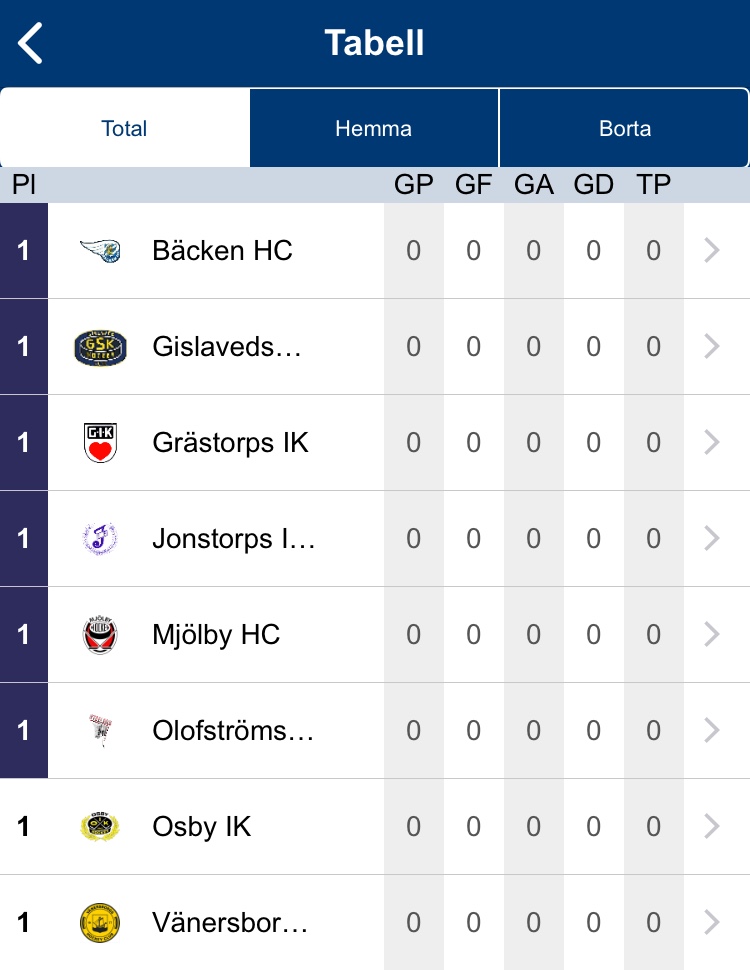Screen dimensions: 750x970
Task: Expand Grästorps IK row chevron
Action: coord(712,443)
